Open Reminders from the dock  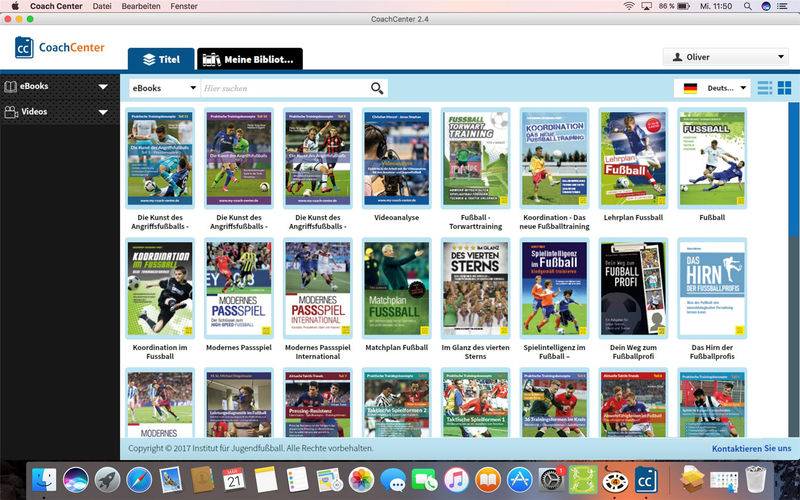tap(297, 480)
